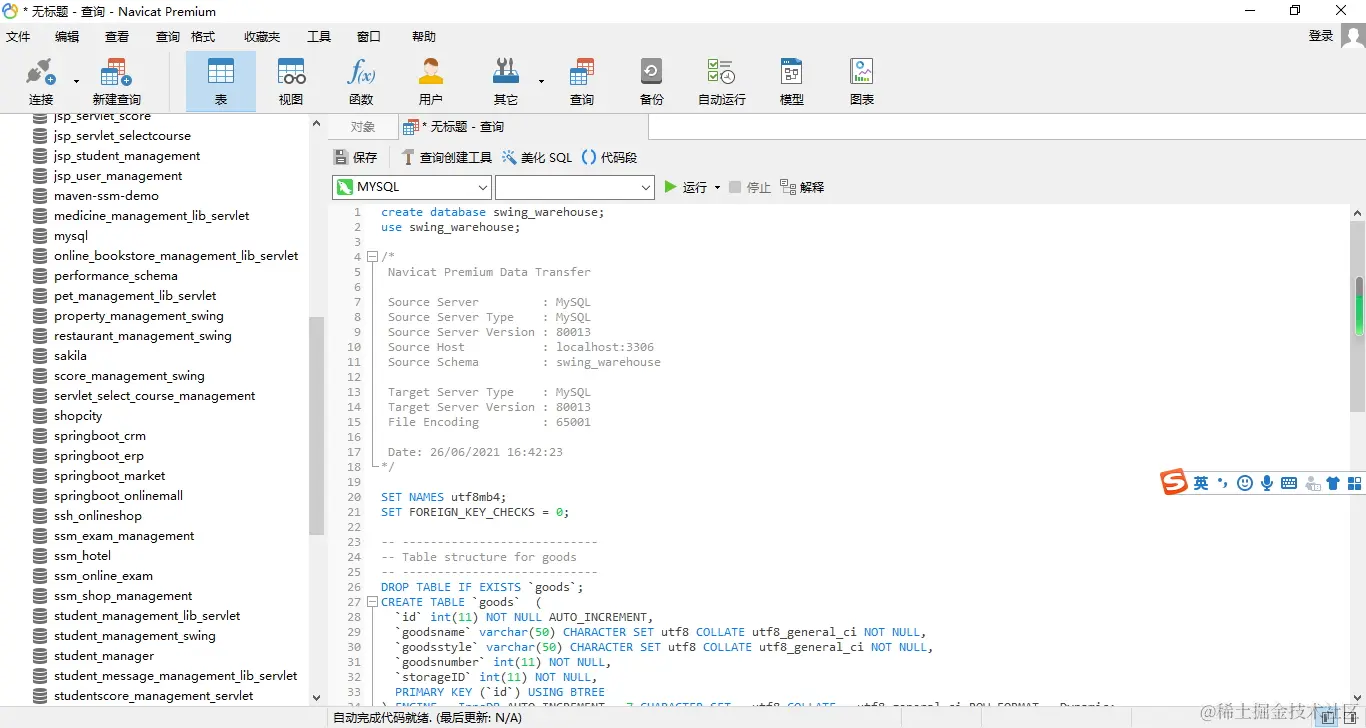Select the maven-ssm-demo database
This screenshot has height=728, width=1366.
[x=106, y=196]
